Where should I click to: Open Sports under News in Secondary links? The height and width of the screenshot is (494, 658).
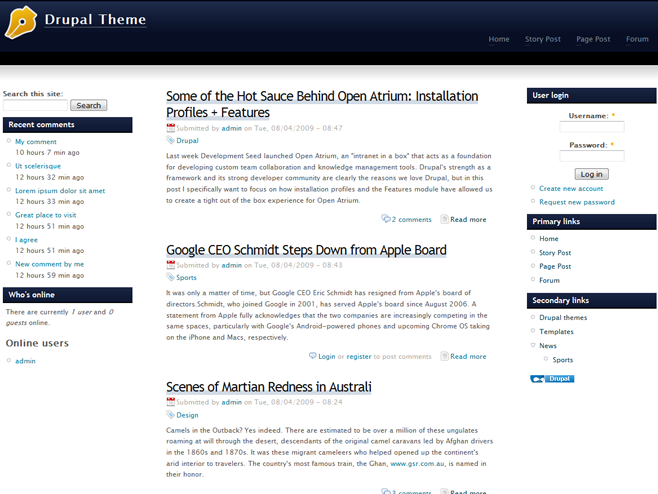[562, 360]
